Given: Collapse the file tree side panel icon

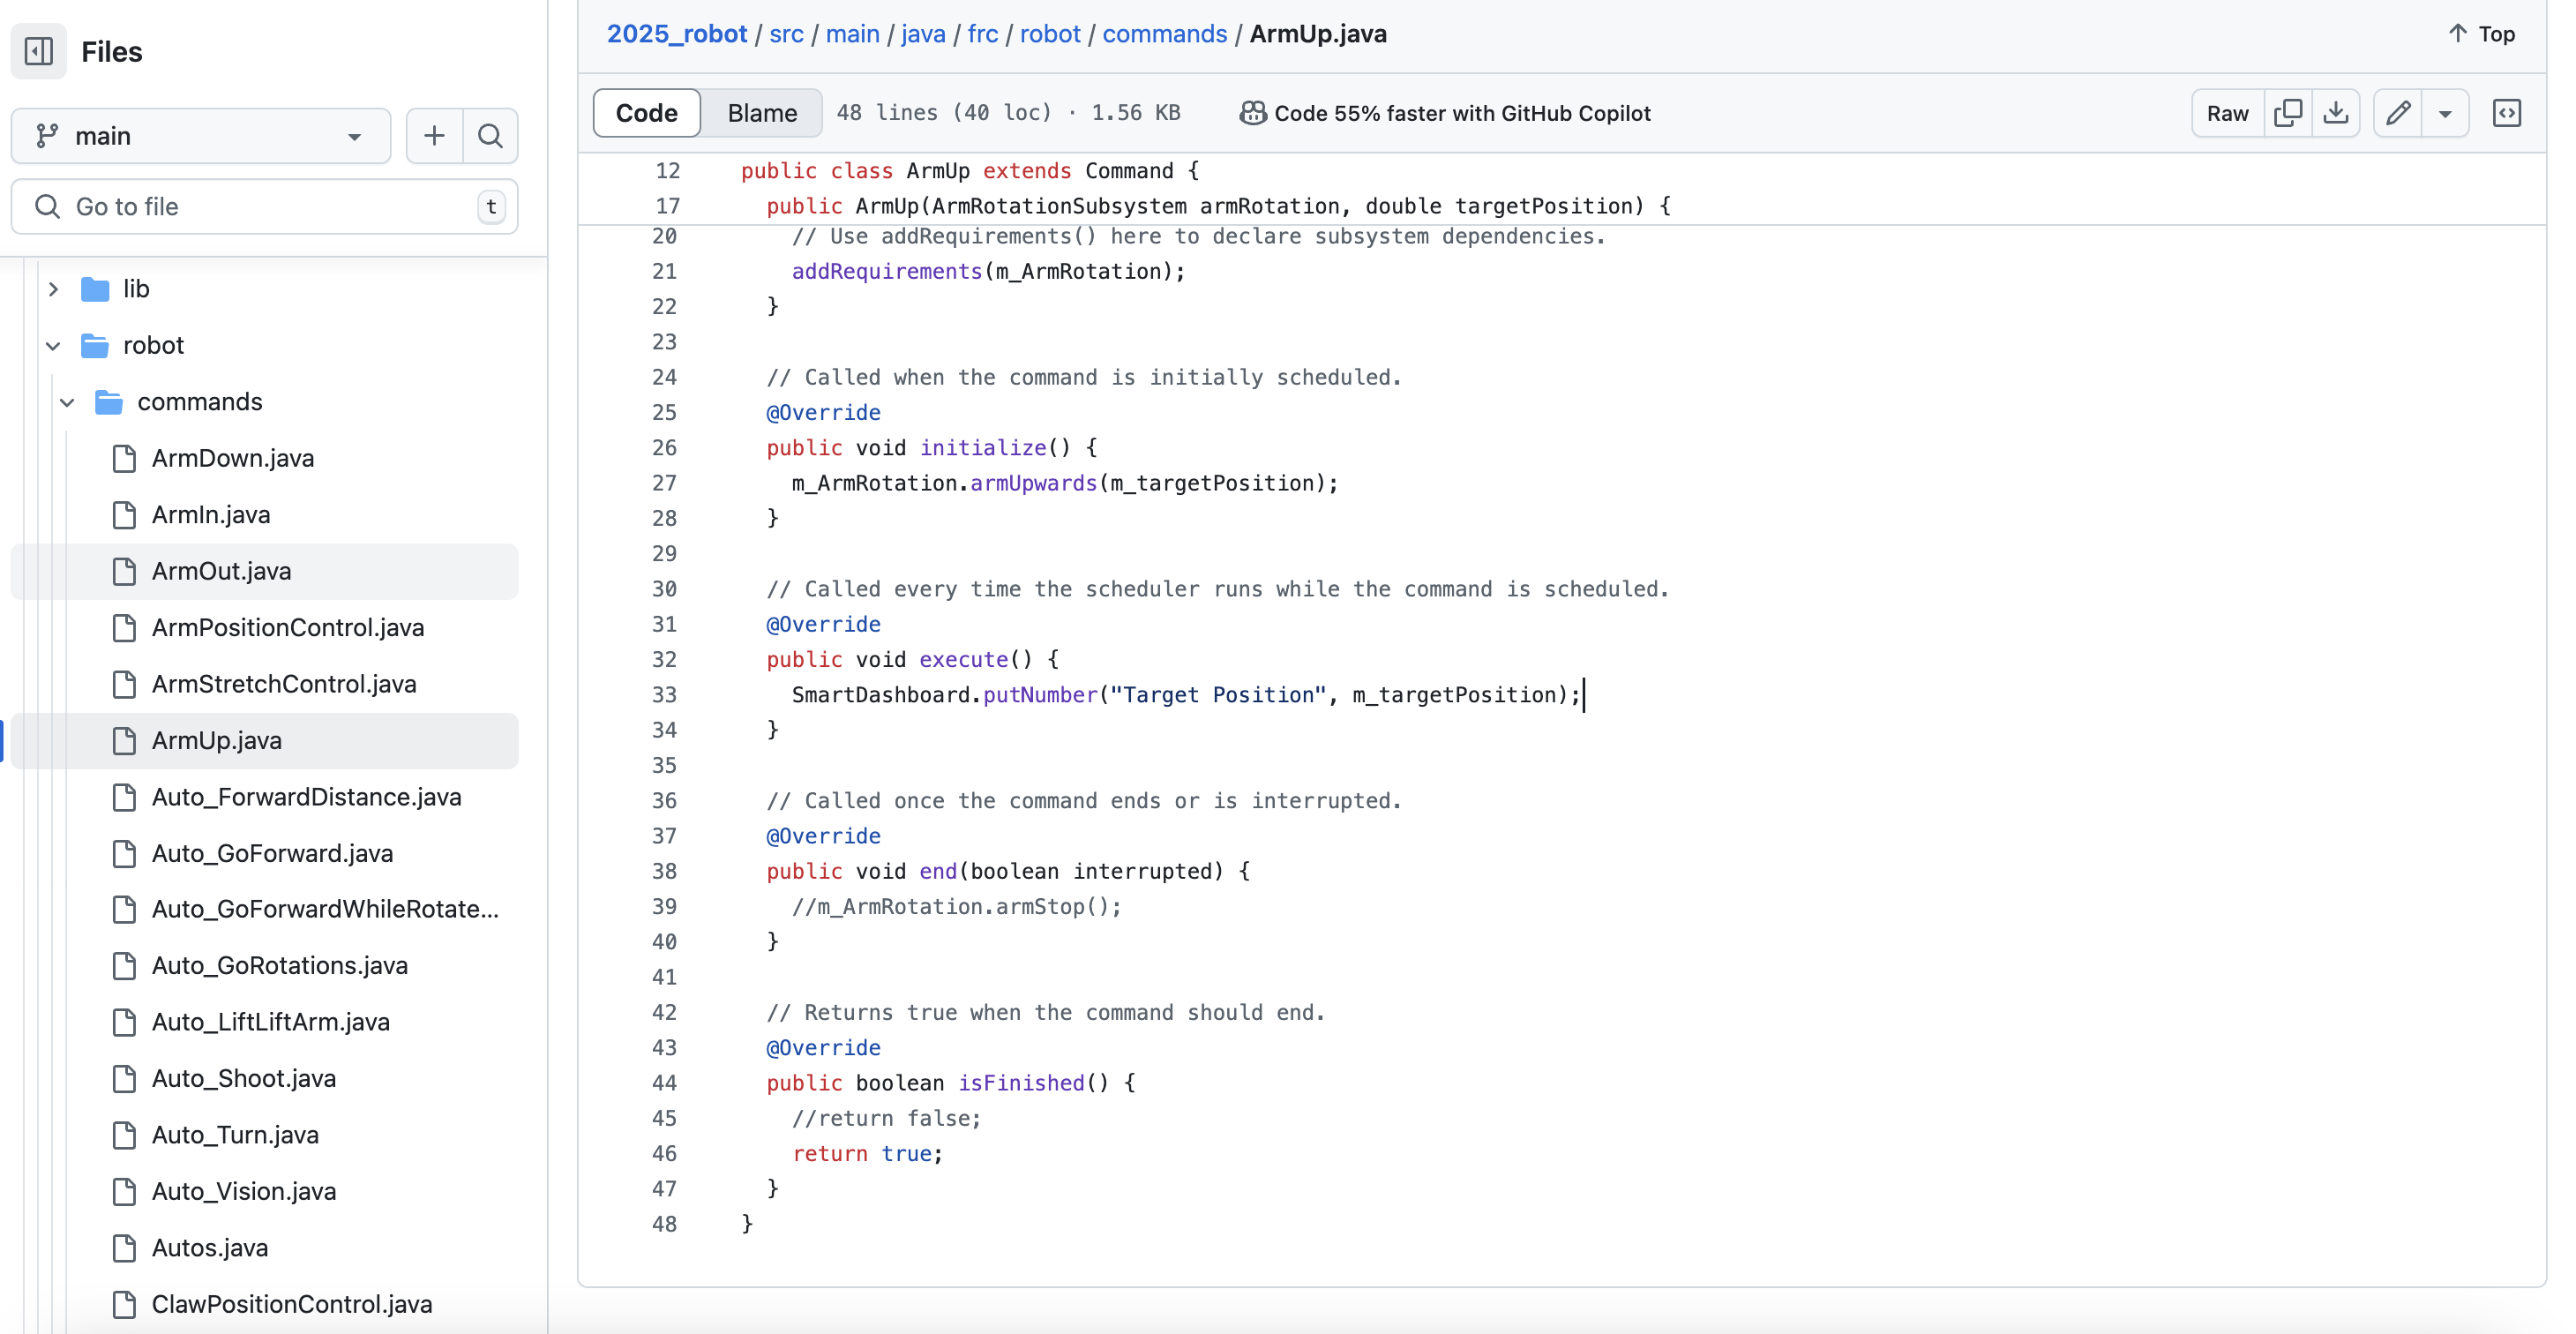Looking at the screenshot, I should [x=39, y=51].
